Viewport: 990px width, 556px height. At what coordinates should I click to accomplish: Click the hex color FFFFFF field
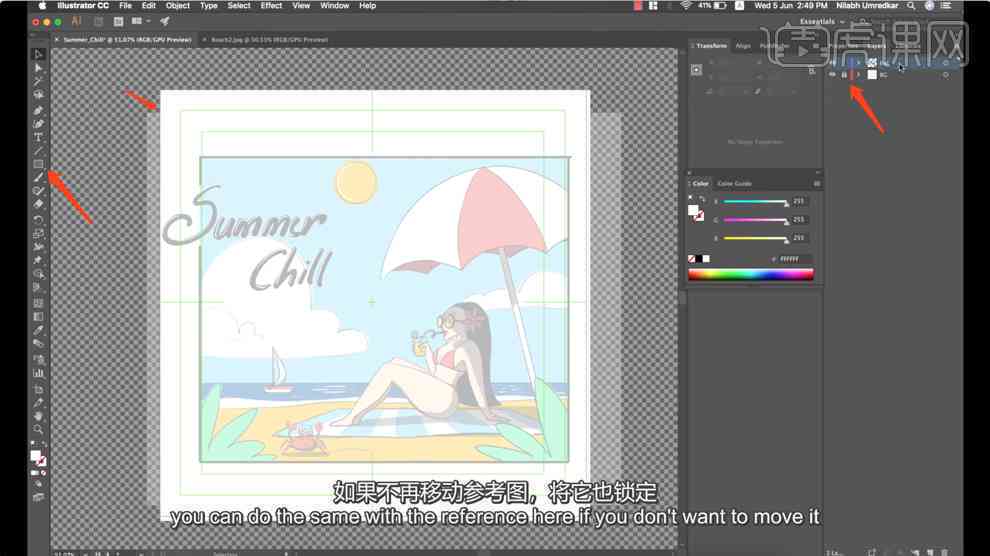[794, 259]
